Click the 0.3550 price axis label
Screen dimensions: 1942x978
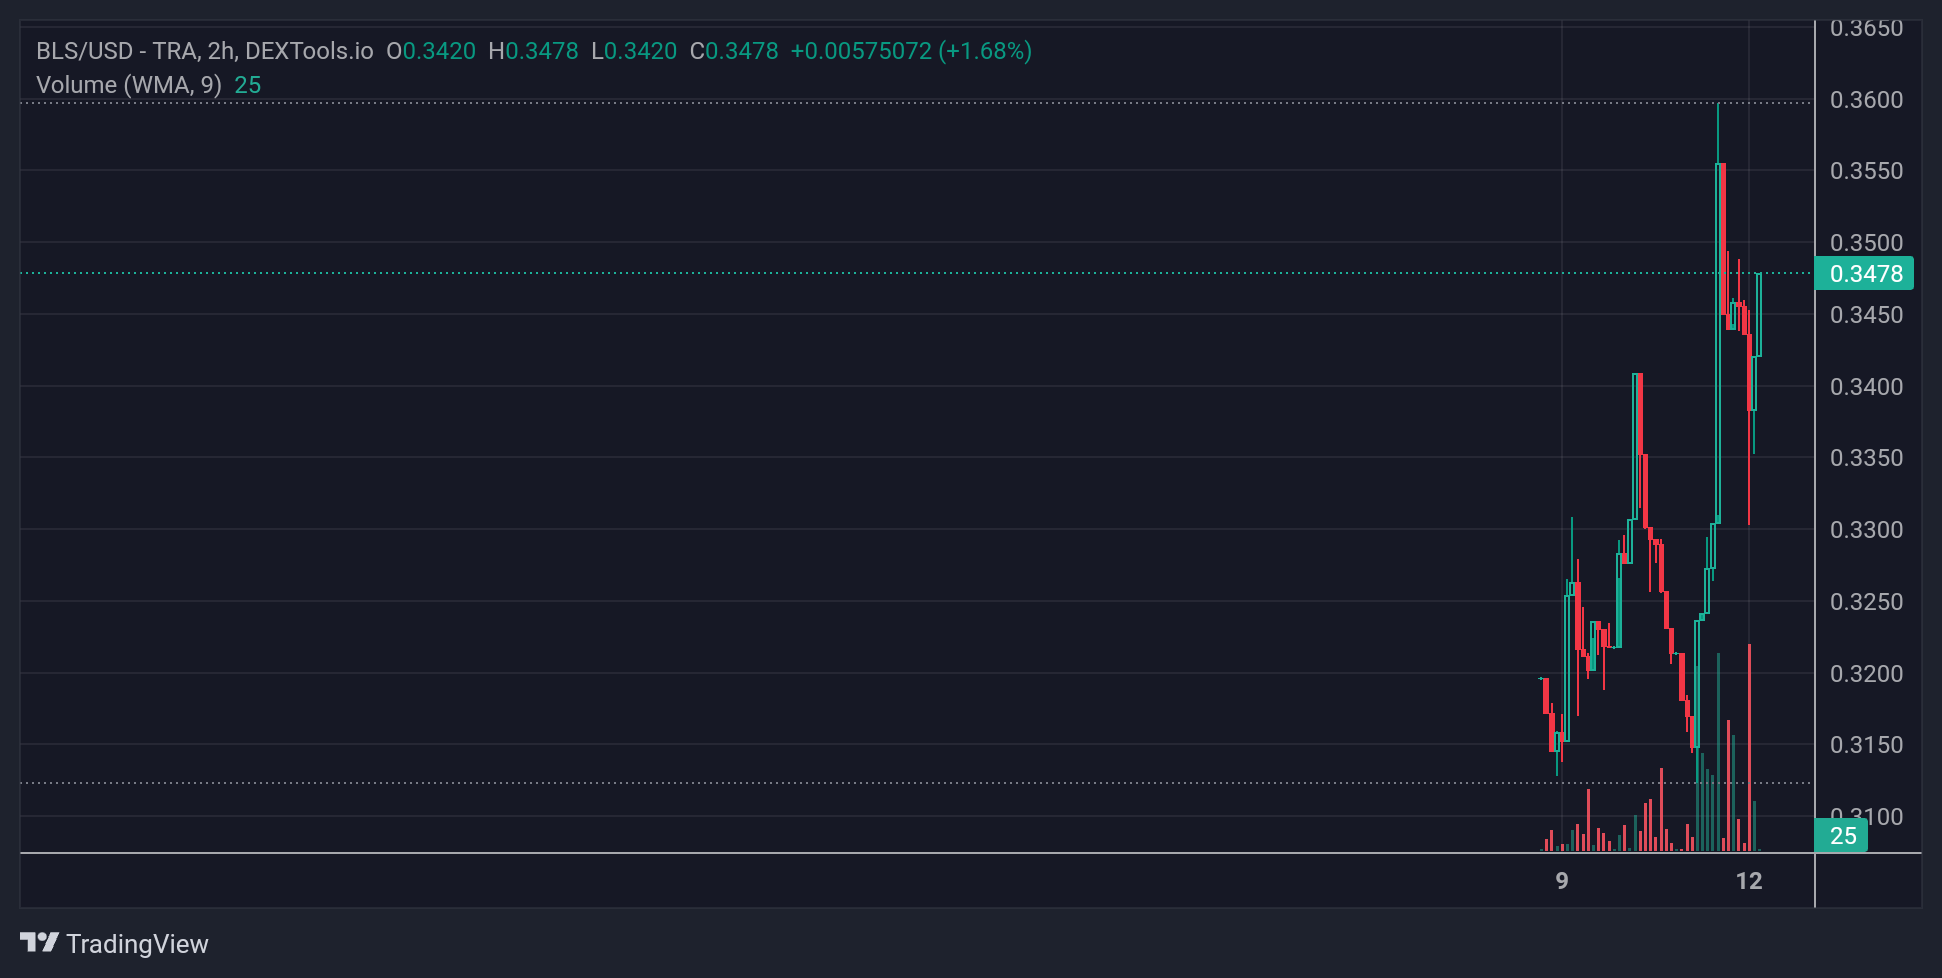click(x=1866, y=171)
